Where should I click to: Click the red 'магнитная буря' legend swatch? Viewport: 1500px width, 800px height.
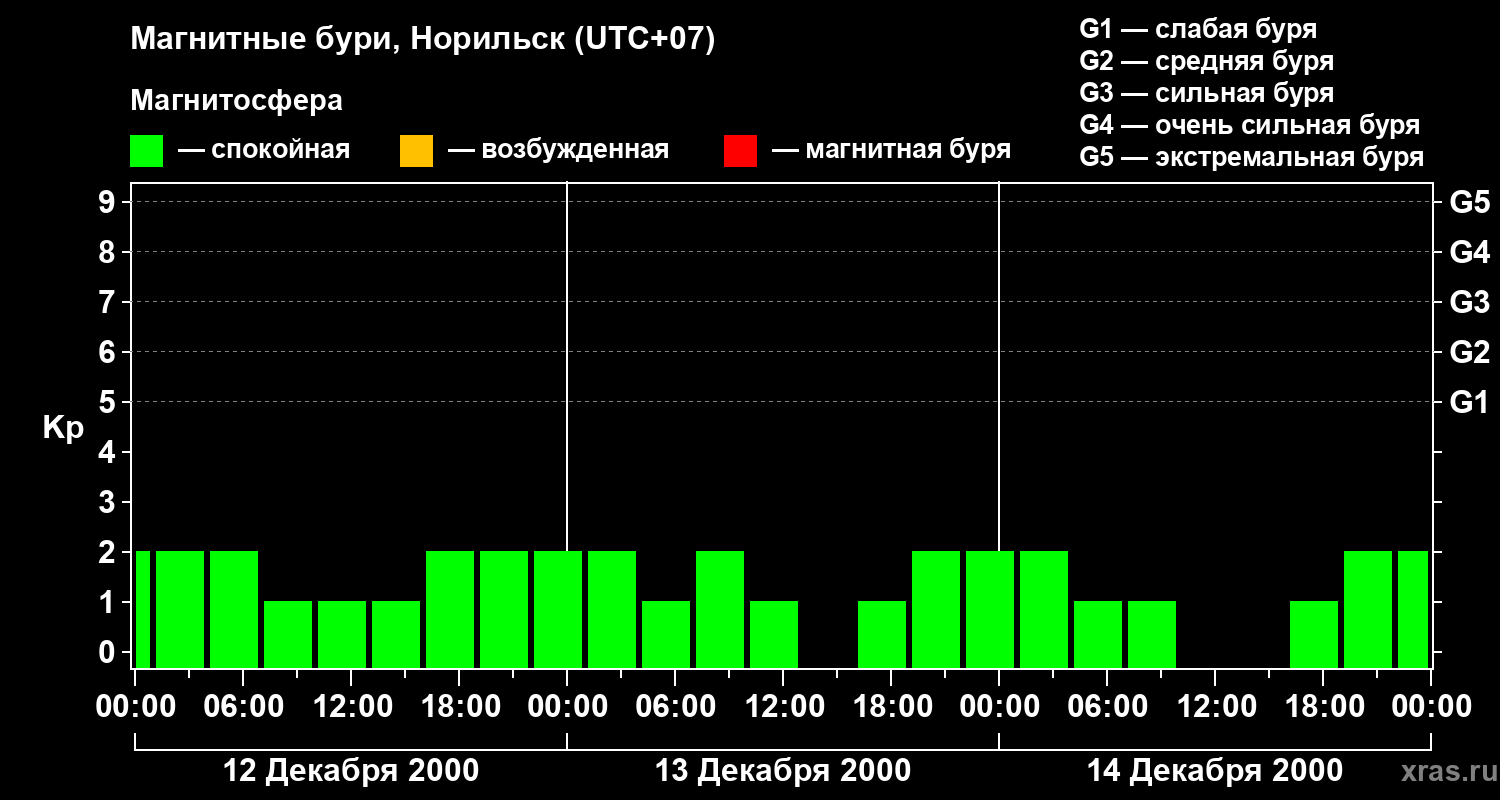(x=740, y=151)
